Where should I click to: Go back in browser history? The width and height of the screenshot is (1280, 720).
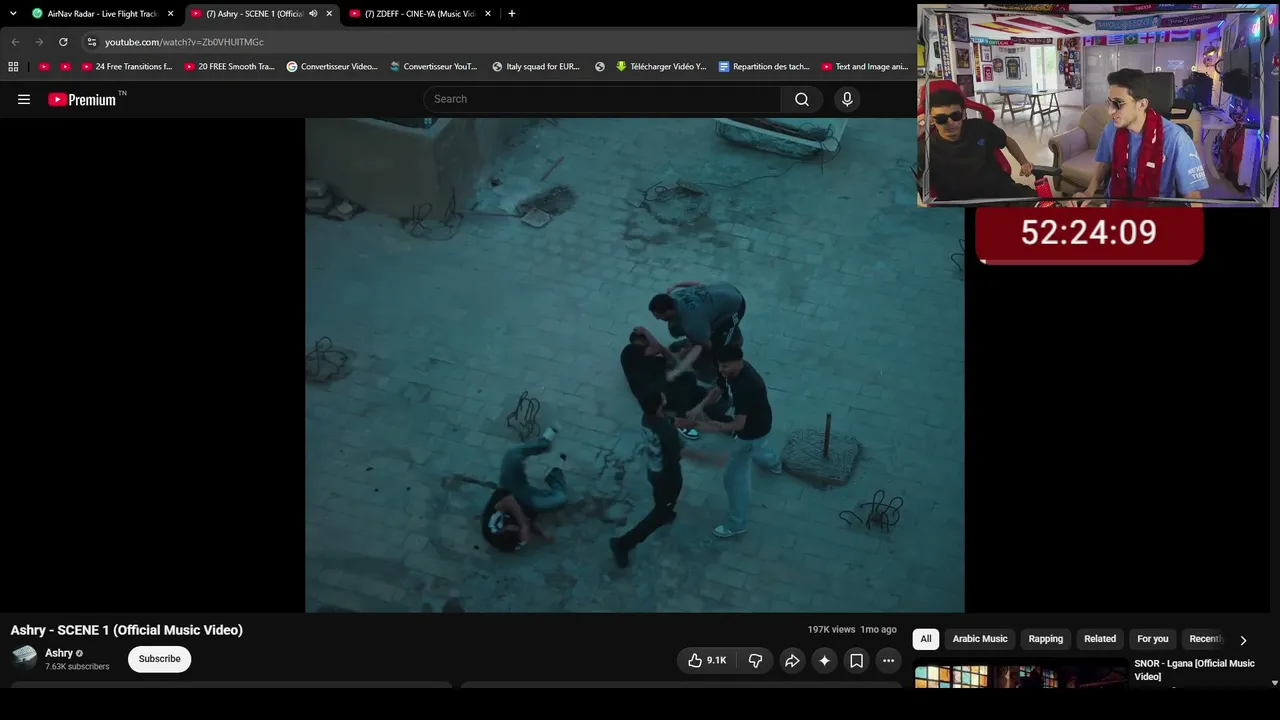pyautogui.click(x=15, y=42)
